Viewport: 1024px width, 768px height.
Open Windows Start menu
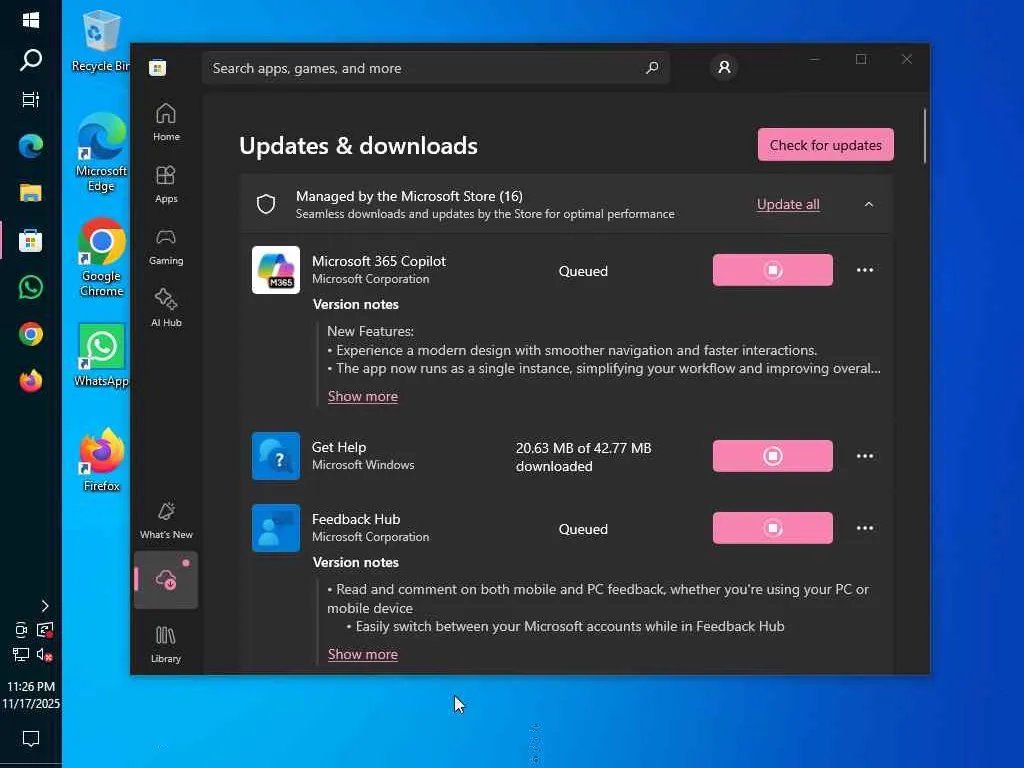[31, 20]
